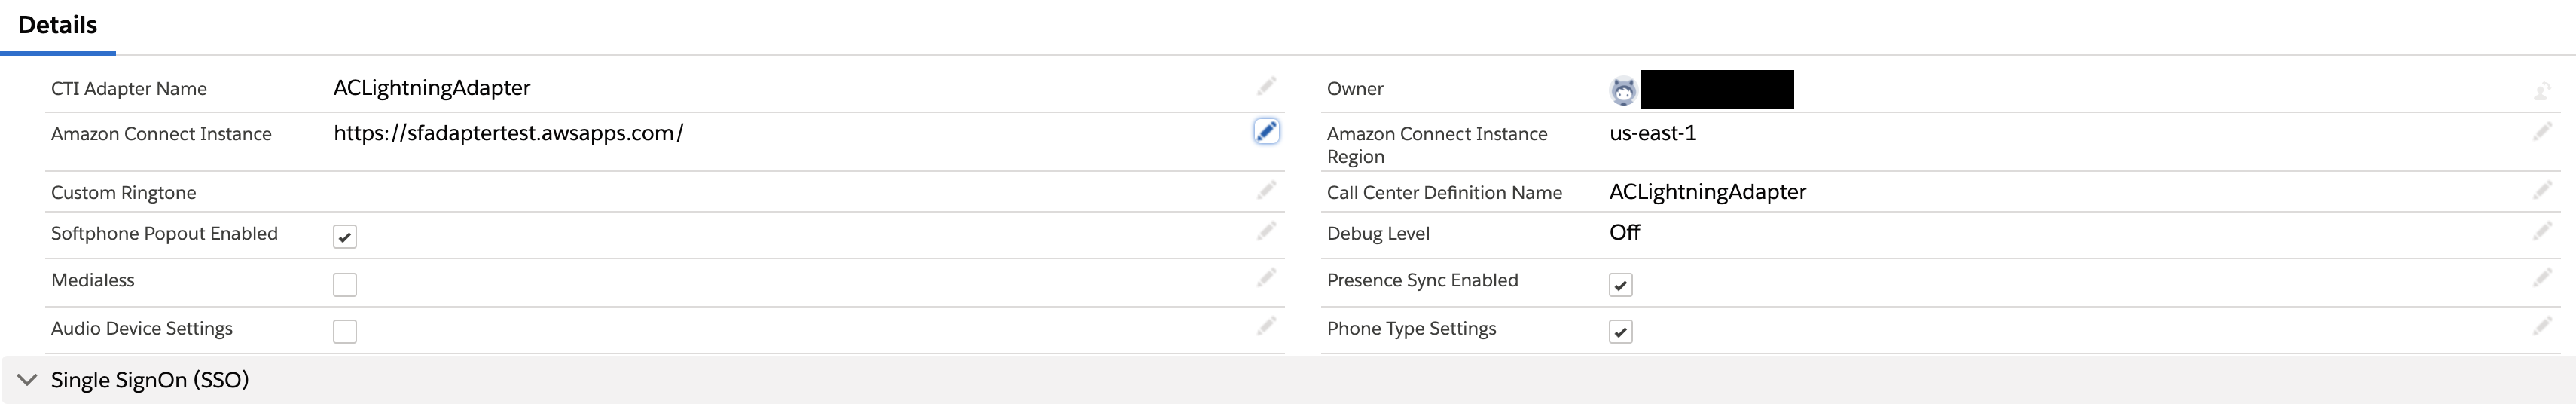Click the redacted owner name link

1717,90
